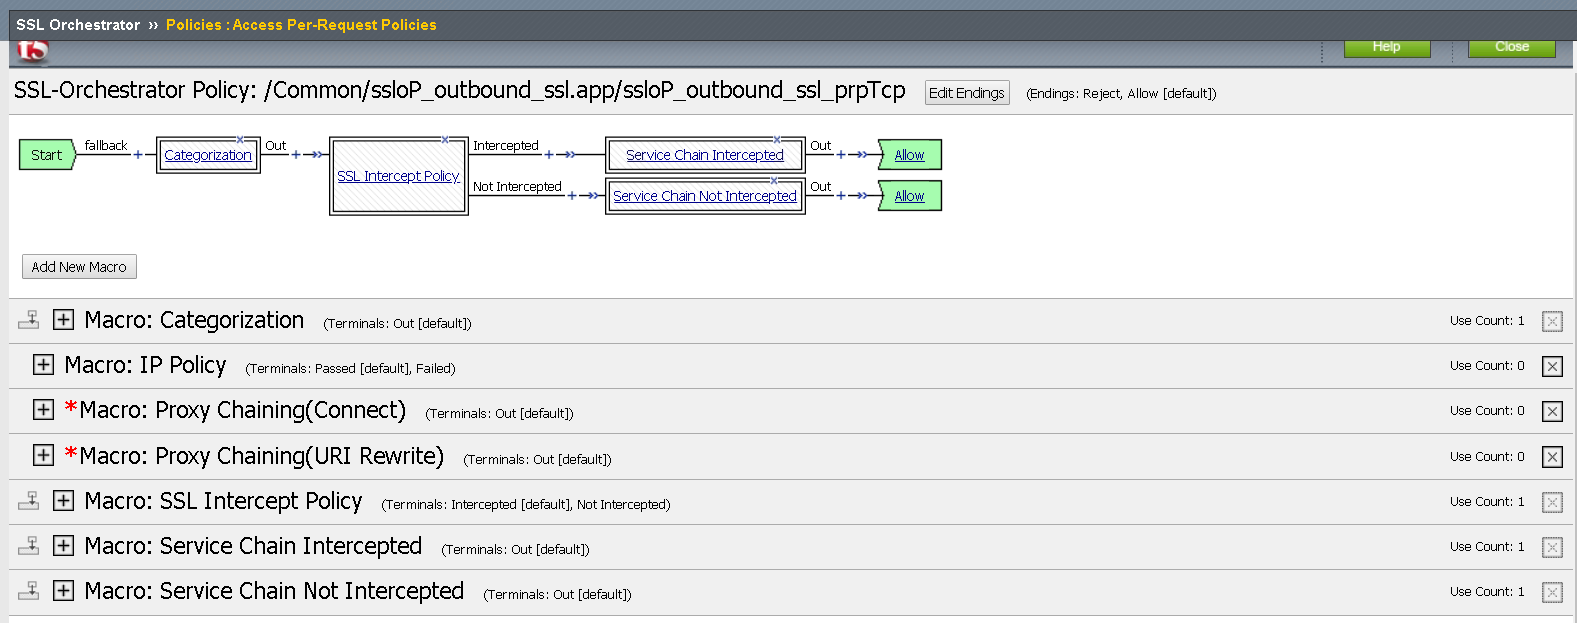Expand Macro: Service Chain Intercepted
Screen dimensions: 1577x623
coord(63,545)
